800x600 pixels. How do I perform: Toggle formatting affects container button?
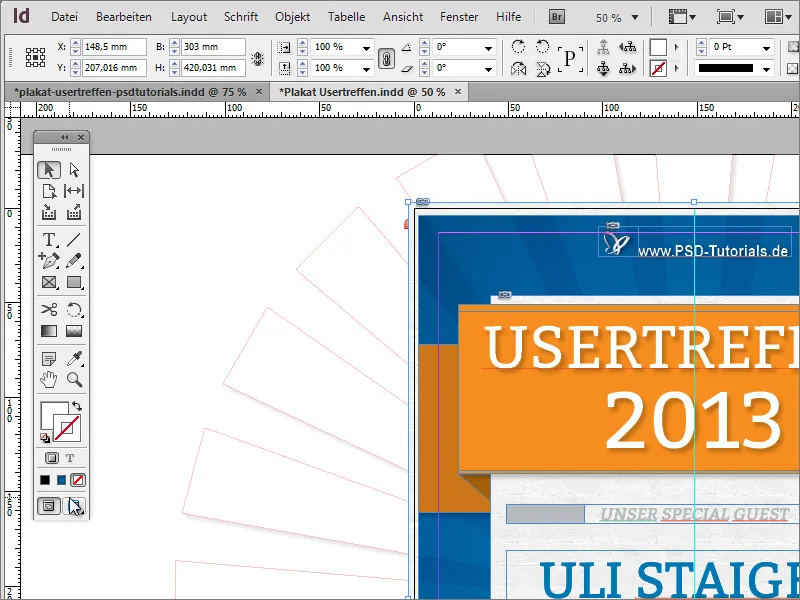click(52, 458)
